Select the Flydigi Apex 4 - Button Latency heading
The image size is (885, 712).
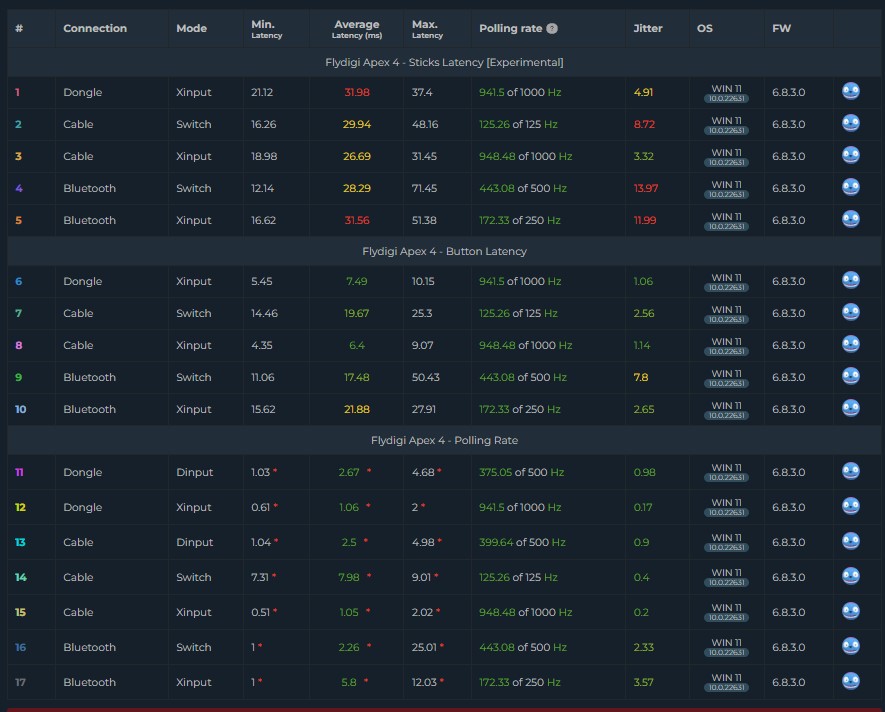pos(444,251)
